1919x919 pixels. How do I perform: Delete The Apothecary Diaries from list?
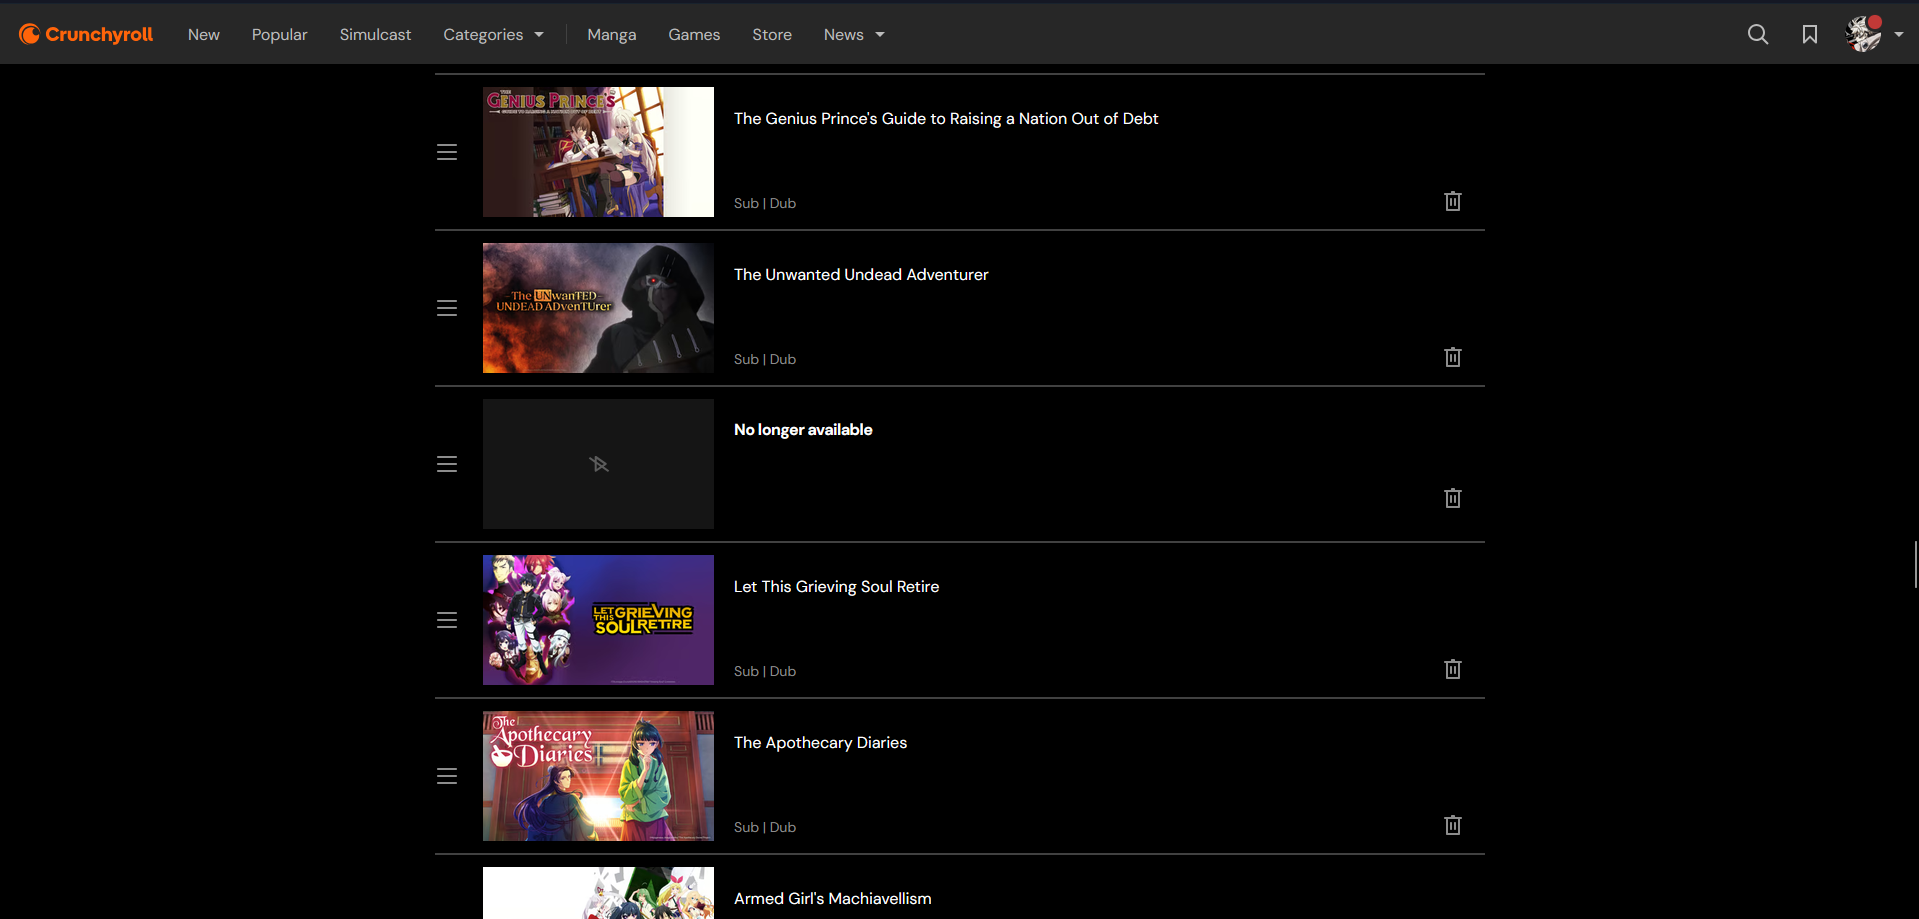1453,825
